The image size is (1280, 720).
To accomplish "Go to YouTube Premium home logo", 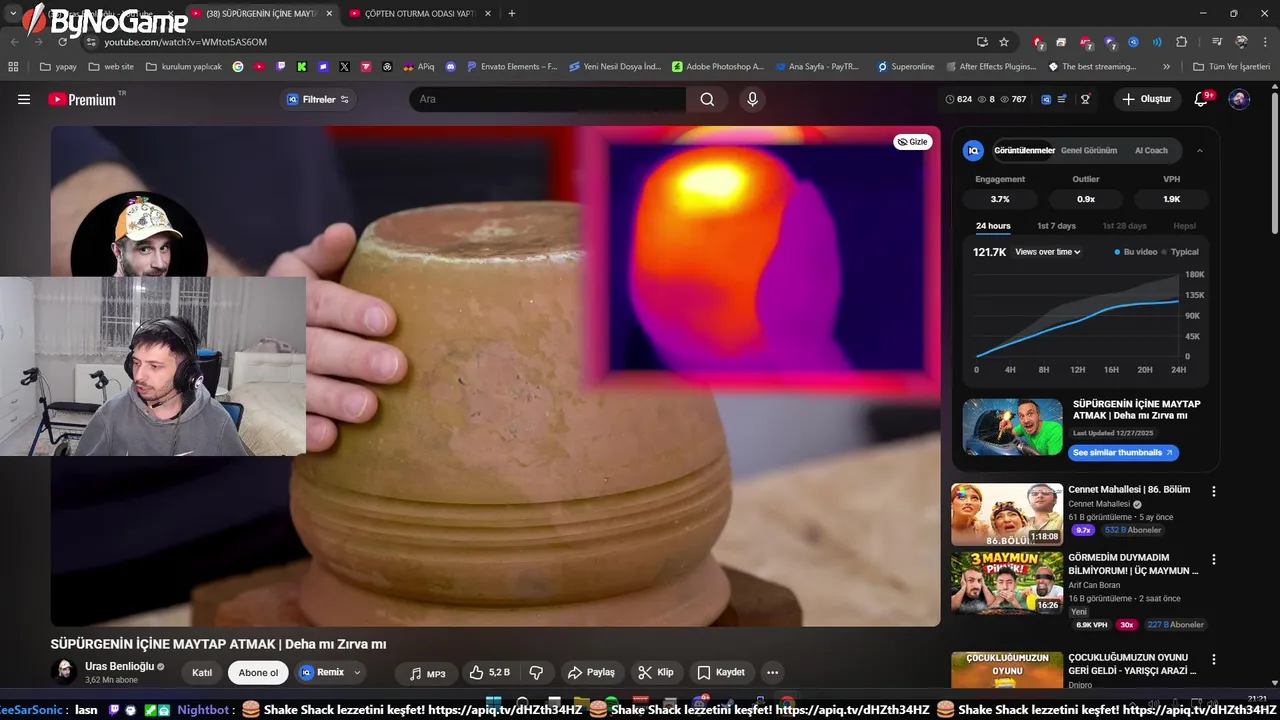I will [82, 100].
